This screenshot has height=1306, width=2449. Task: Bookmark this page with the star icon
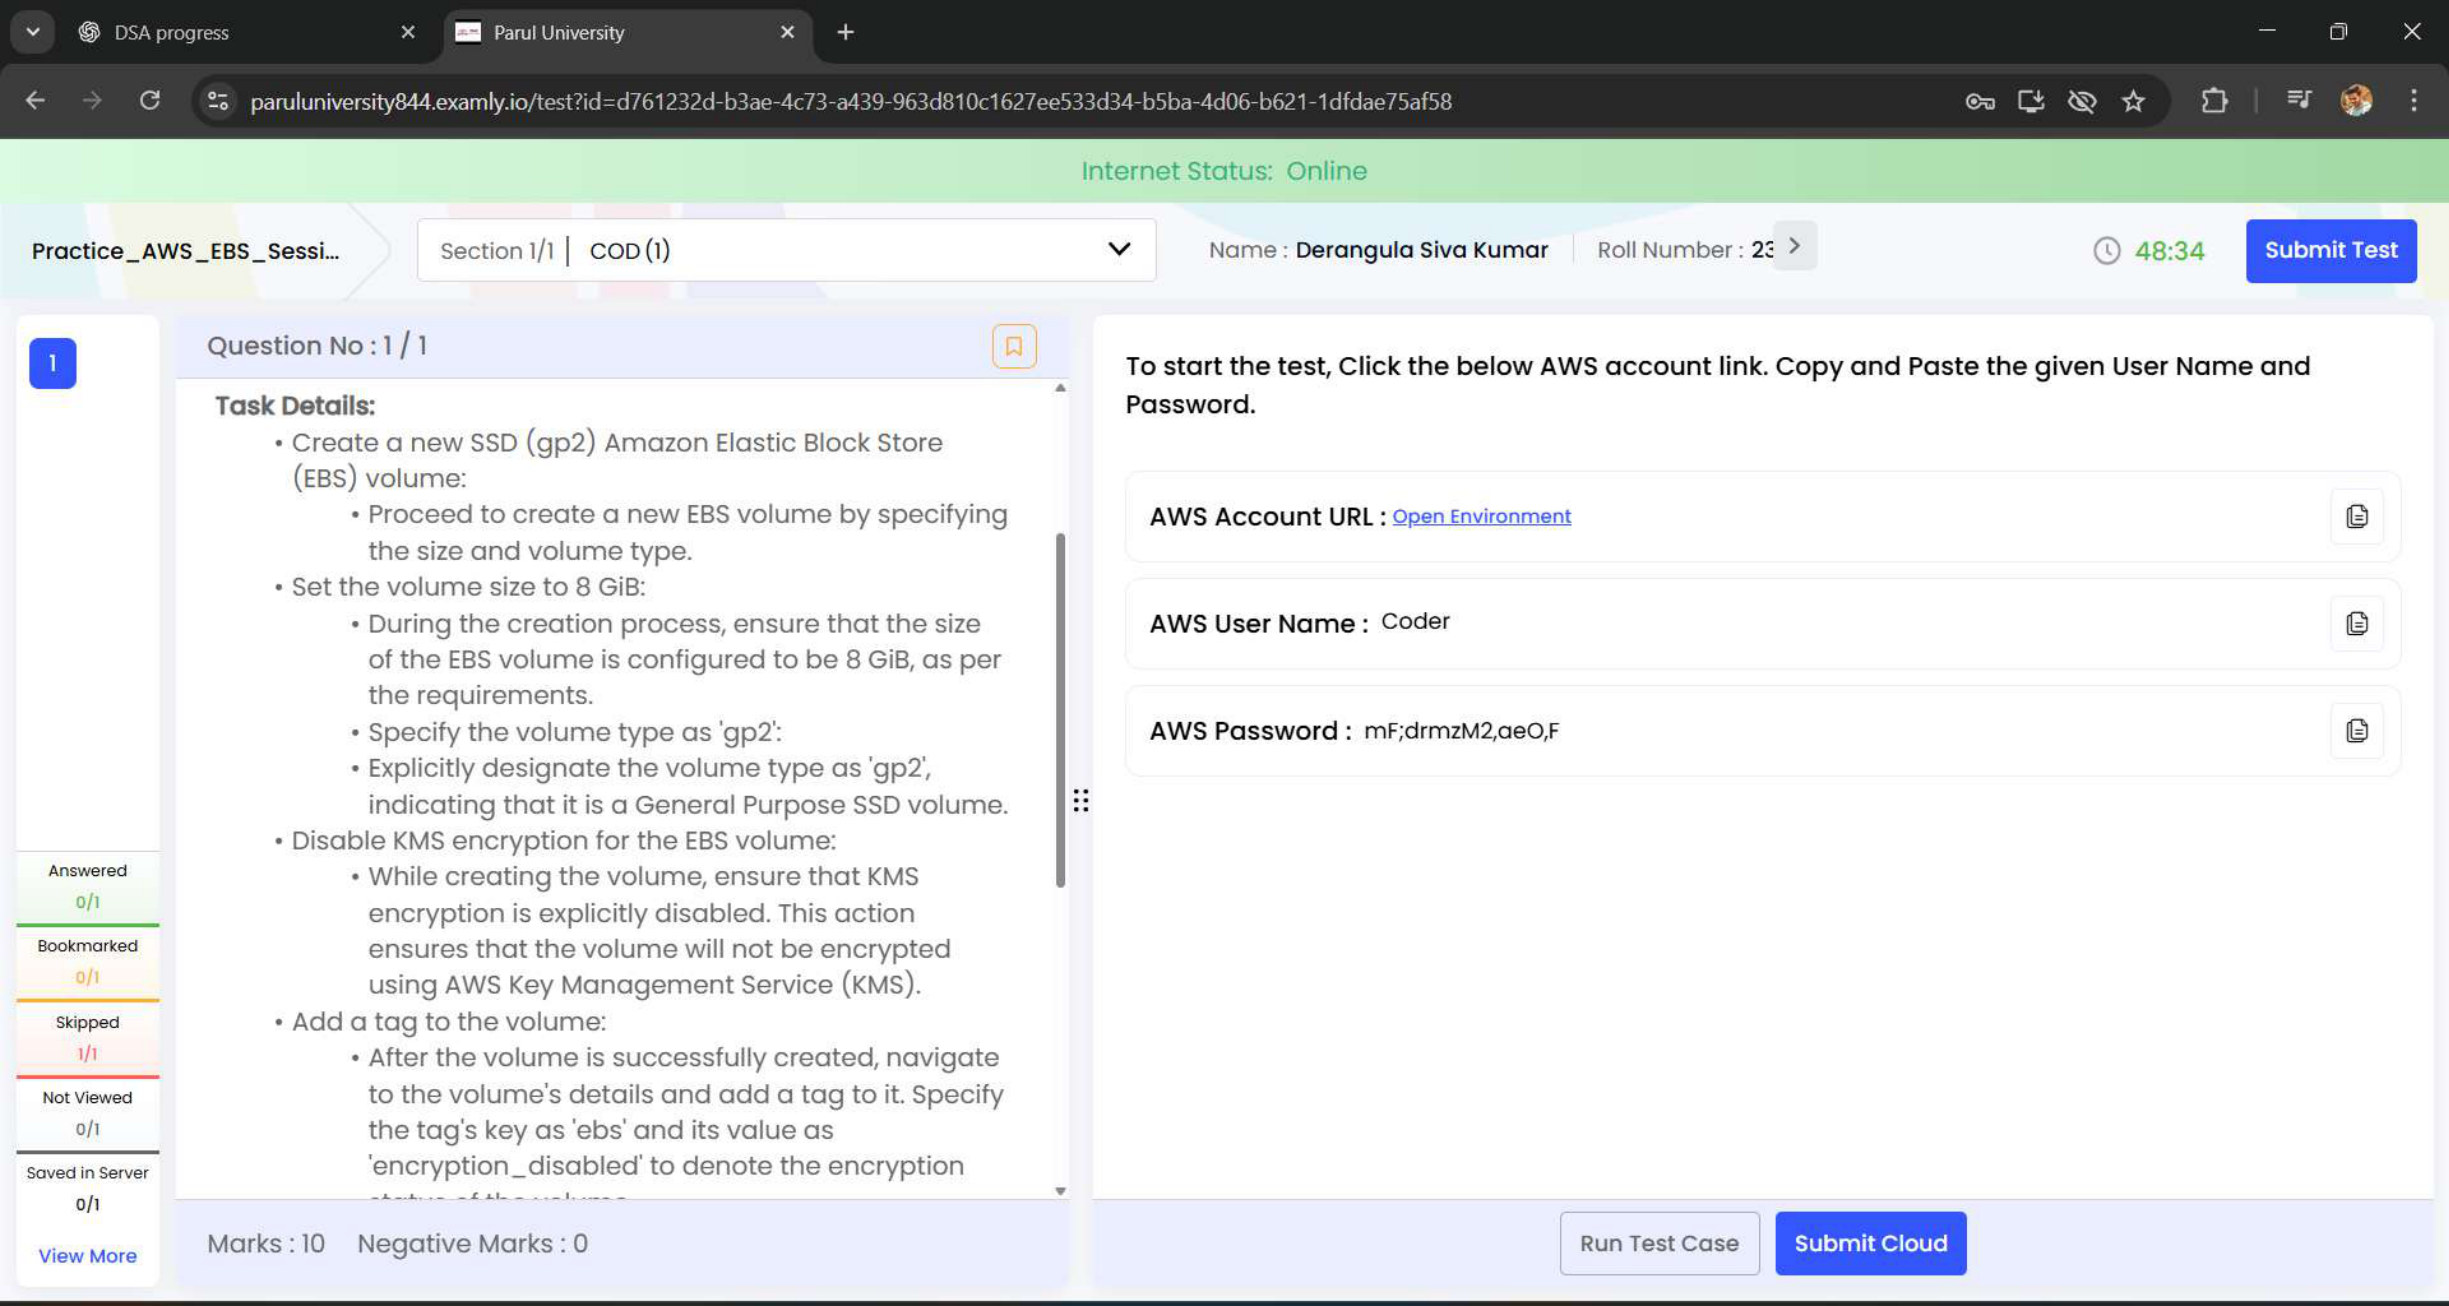tap(2133, 101)
